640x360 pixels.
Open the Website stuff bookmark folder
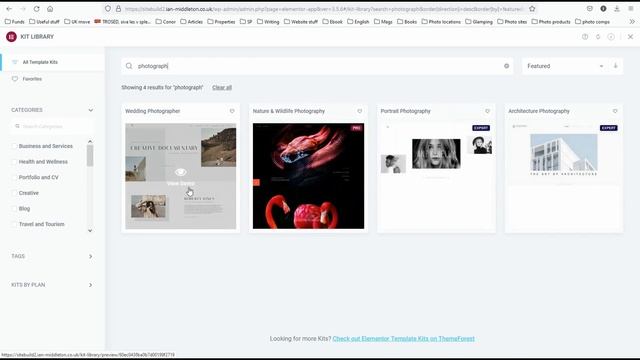tap(300, 22)
